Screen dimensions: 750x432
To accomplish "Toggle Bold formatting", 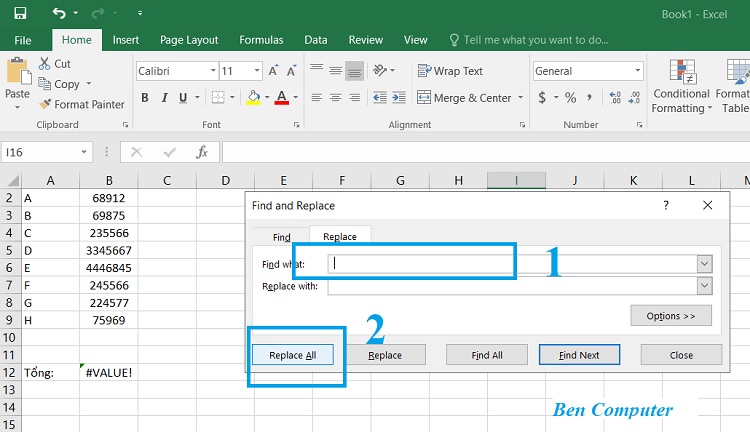I will pyautogui.click(x=144, y=98).
